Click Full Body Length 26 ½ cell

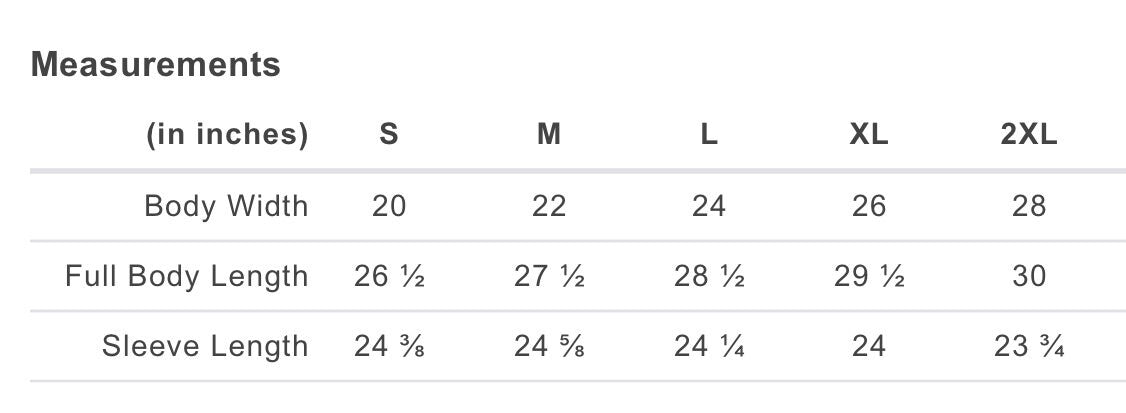389,276
